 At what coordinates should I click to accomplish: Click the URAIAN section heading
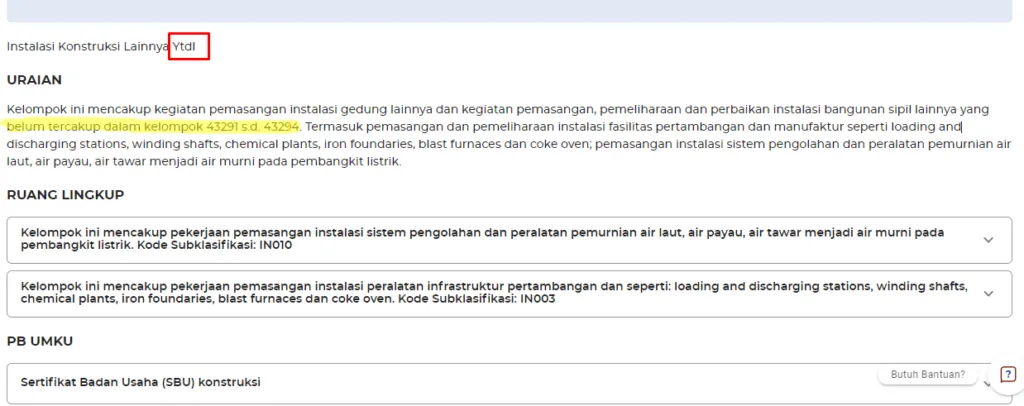tap(34, 80)
